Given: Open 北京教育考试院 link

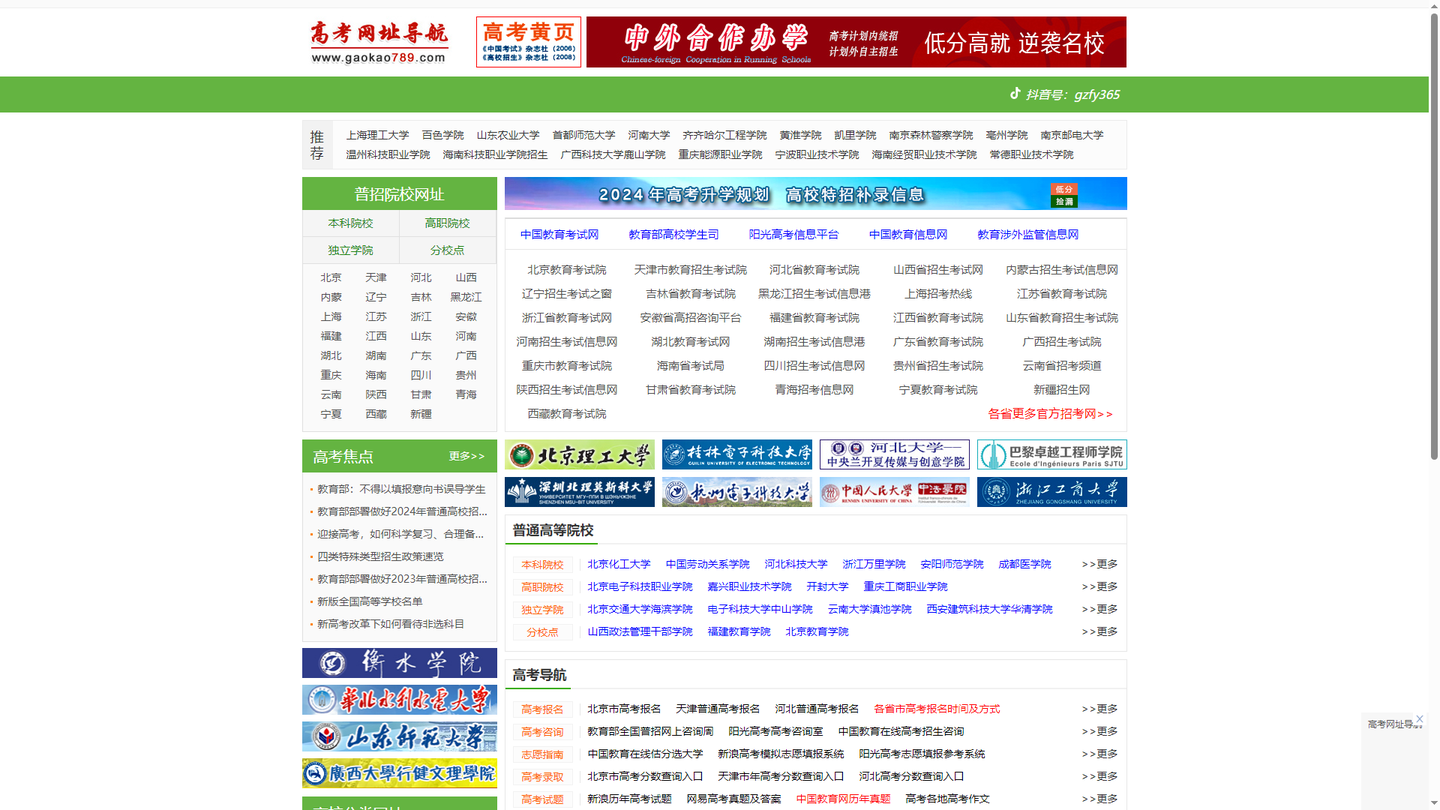Looking at the screenshot, I should point(567,270).
